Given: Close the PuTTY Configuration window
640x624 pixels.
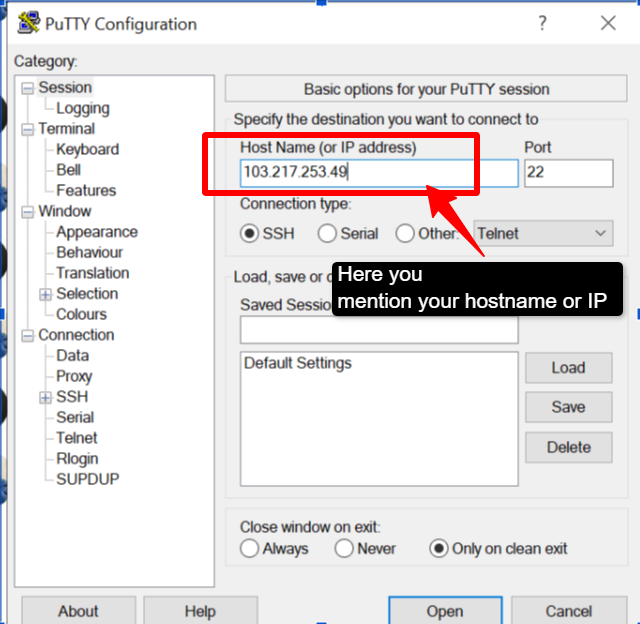Looking at the screenshot, I should coord(608,23).
